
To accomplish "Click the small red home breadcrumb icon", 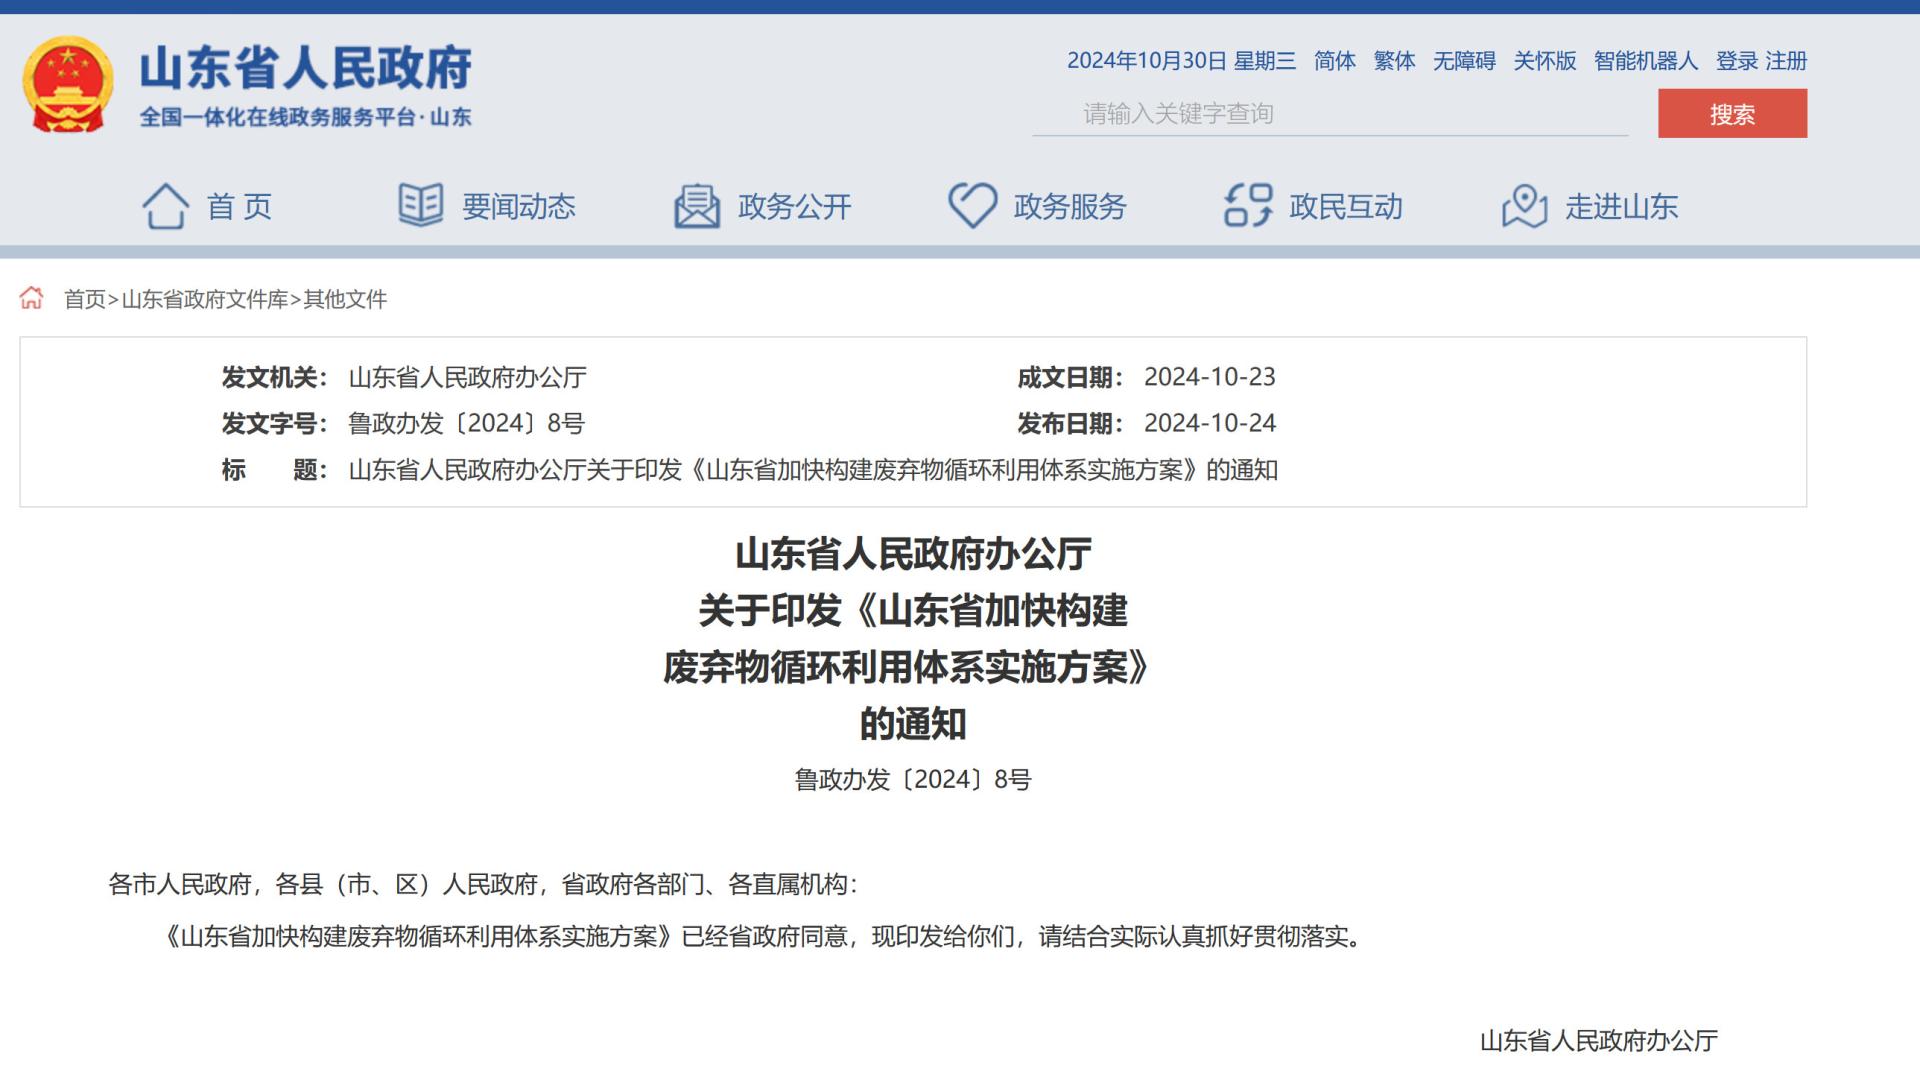I will click(32, 298).
